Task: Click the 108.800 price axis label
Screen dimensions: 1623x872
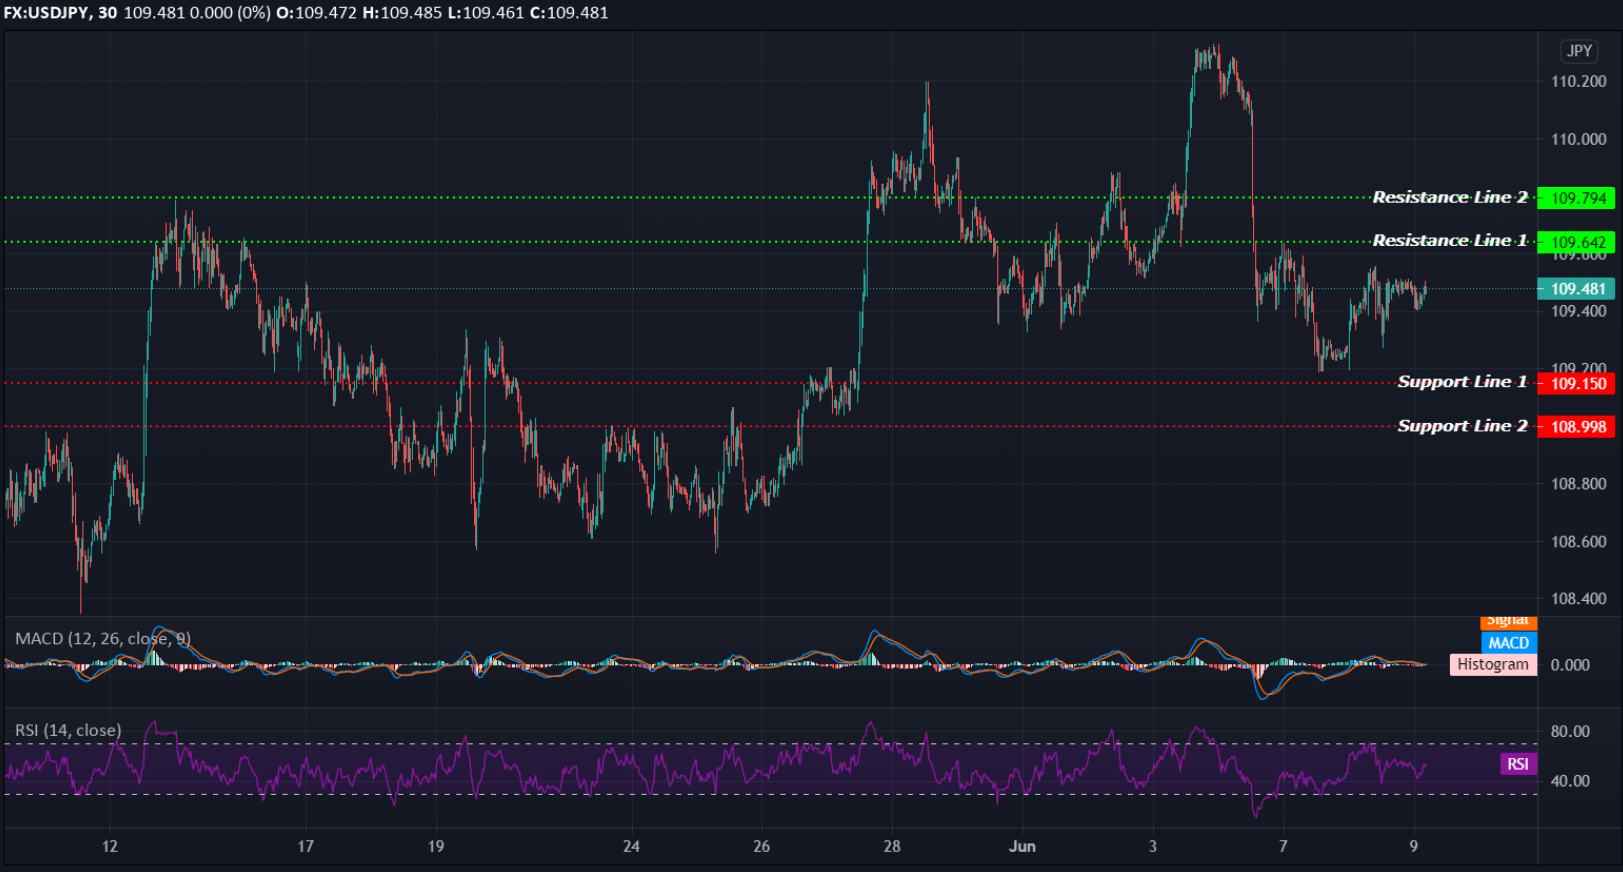Action: pos(1579,484)
